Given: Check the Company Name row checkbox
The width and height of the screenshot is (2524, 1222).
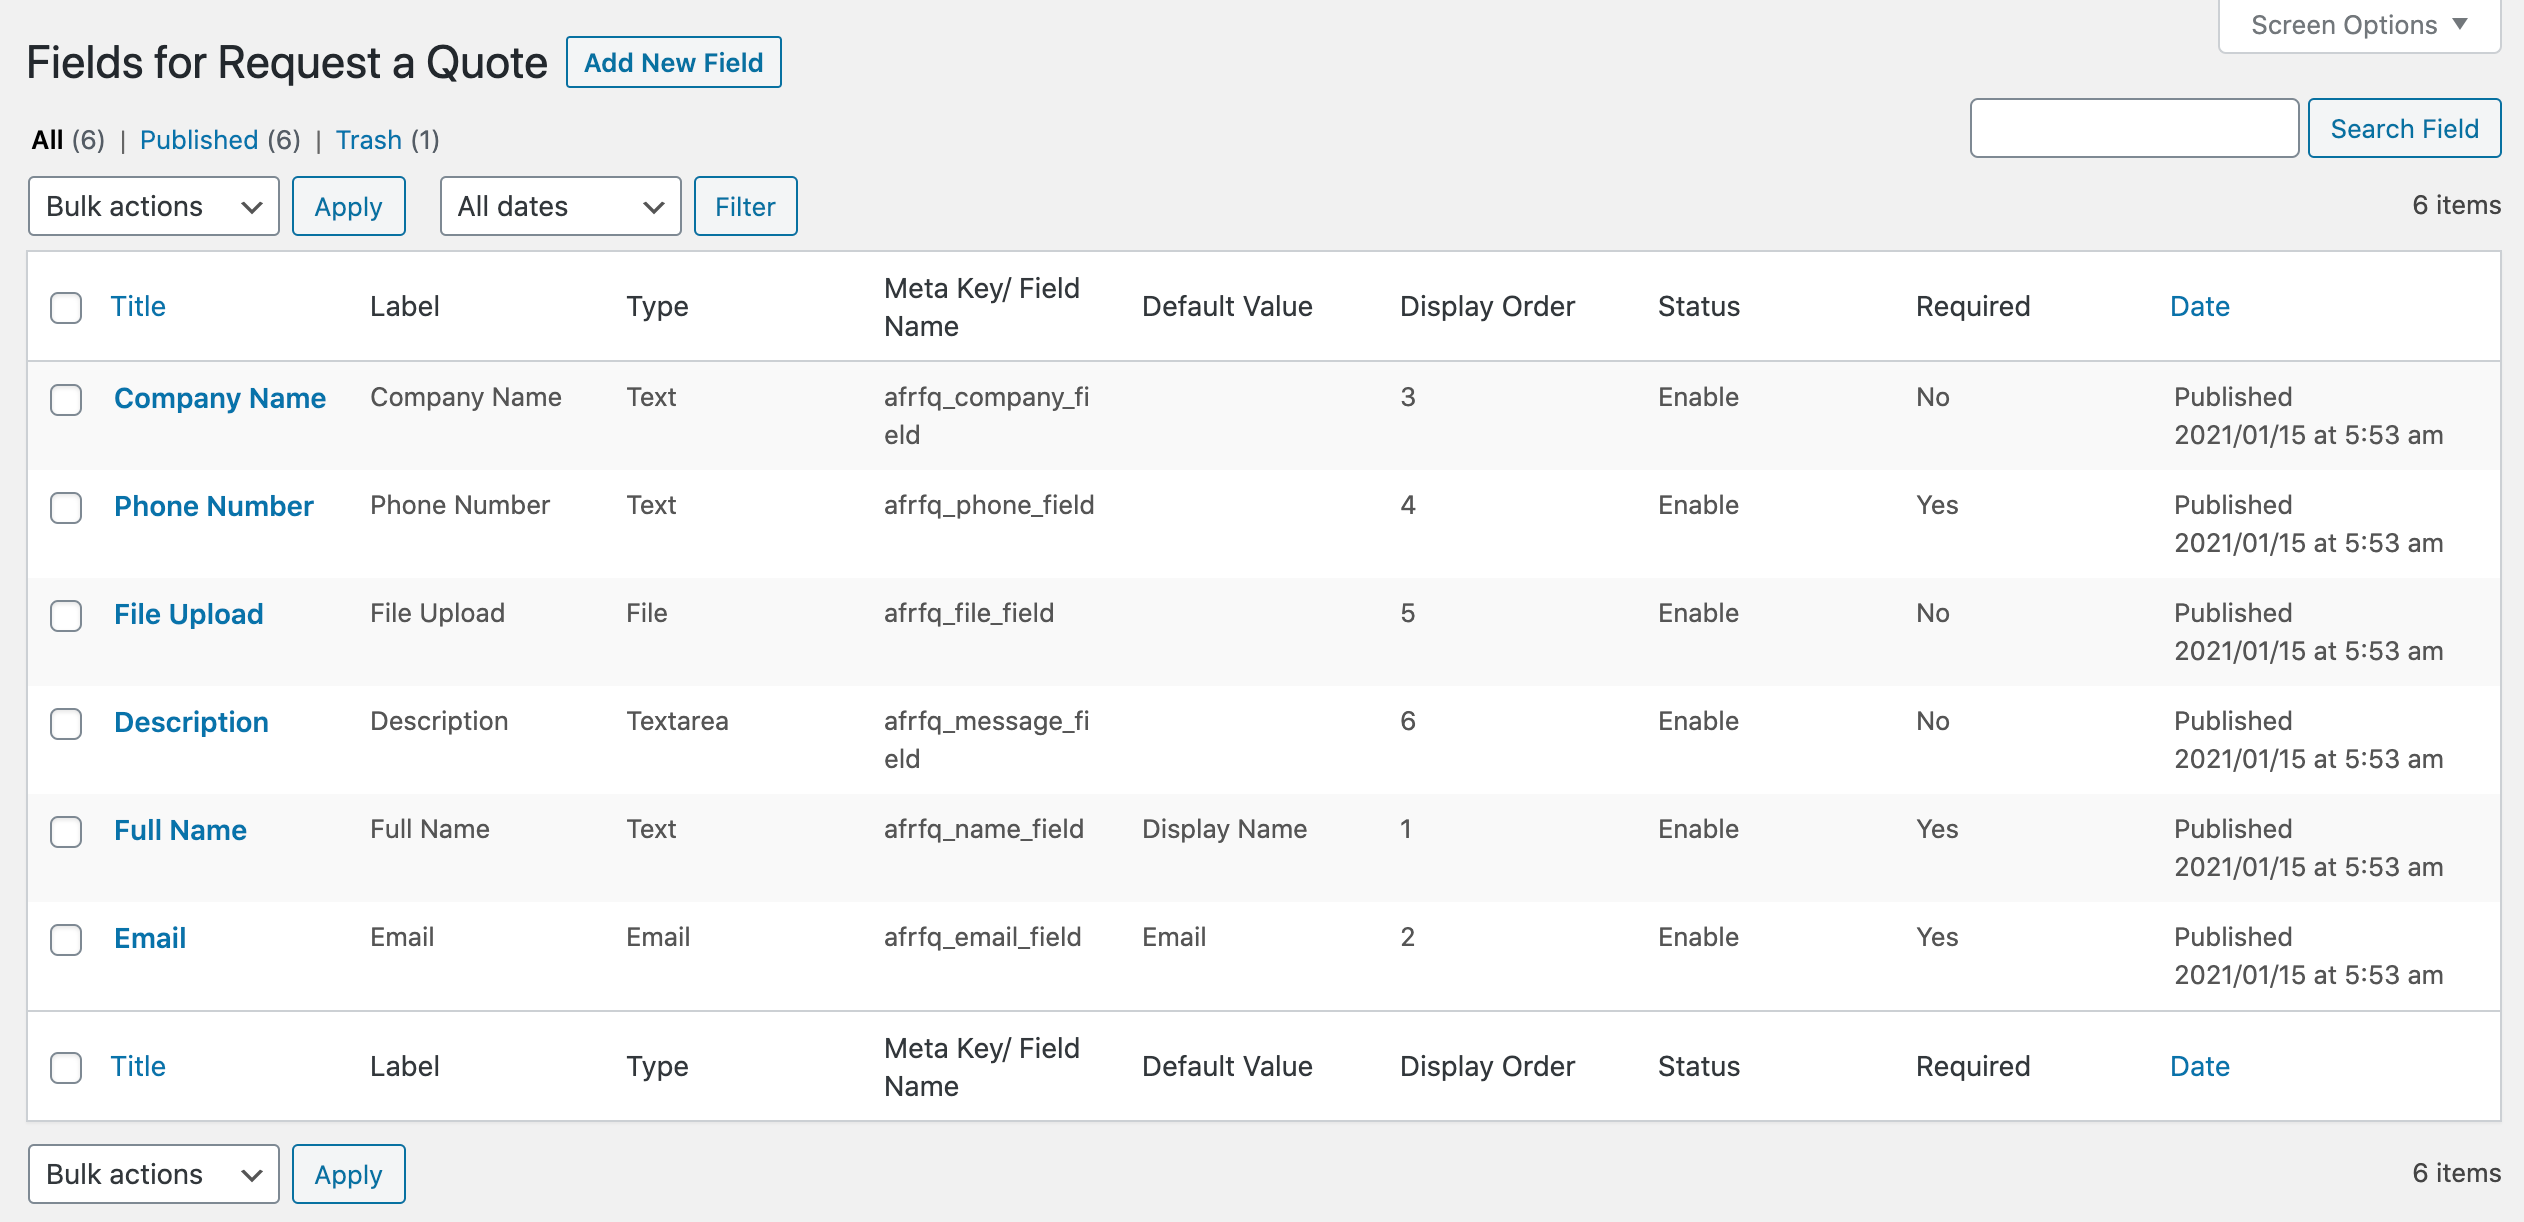Looking at the screenshot, I should (x=66, y=399).
